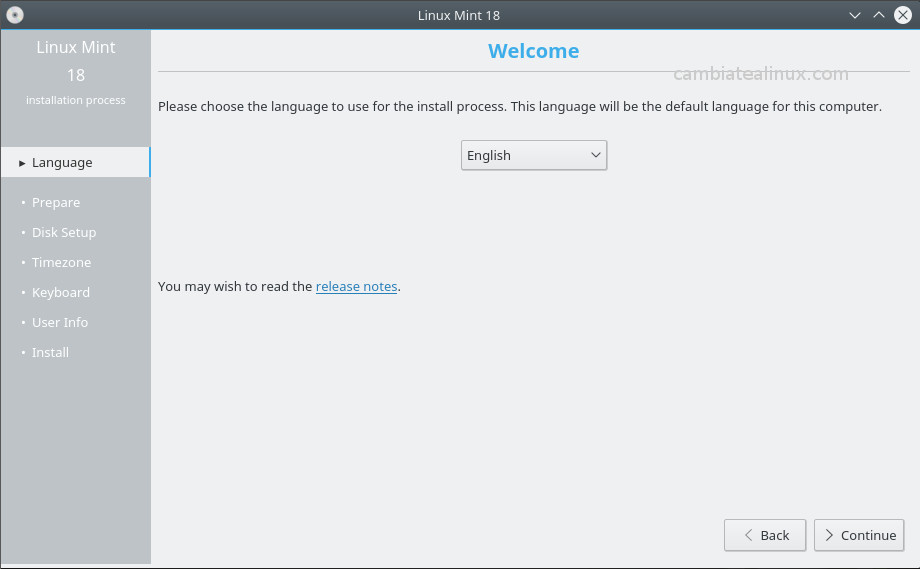920x569 pixels.
Task: Close the Linux Mint 18 installer window
Action: coord(902,15)
